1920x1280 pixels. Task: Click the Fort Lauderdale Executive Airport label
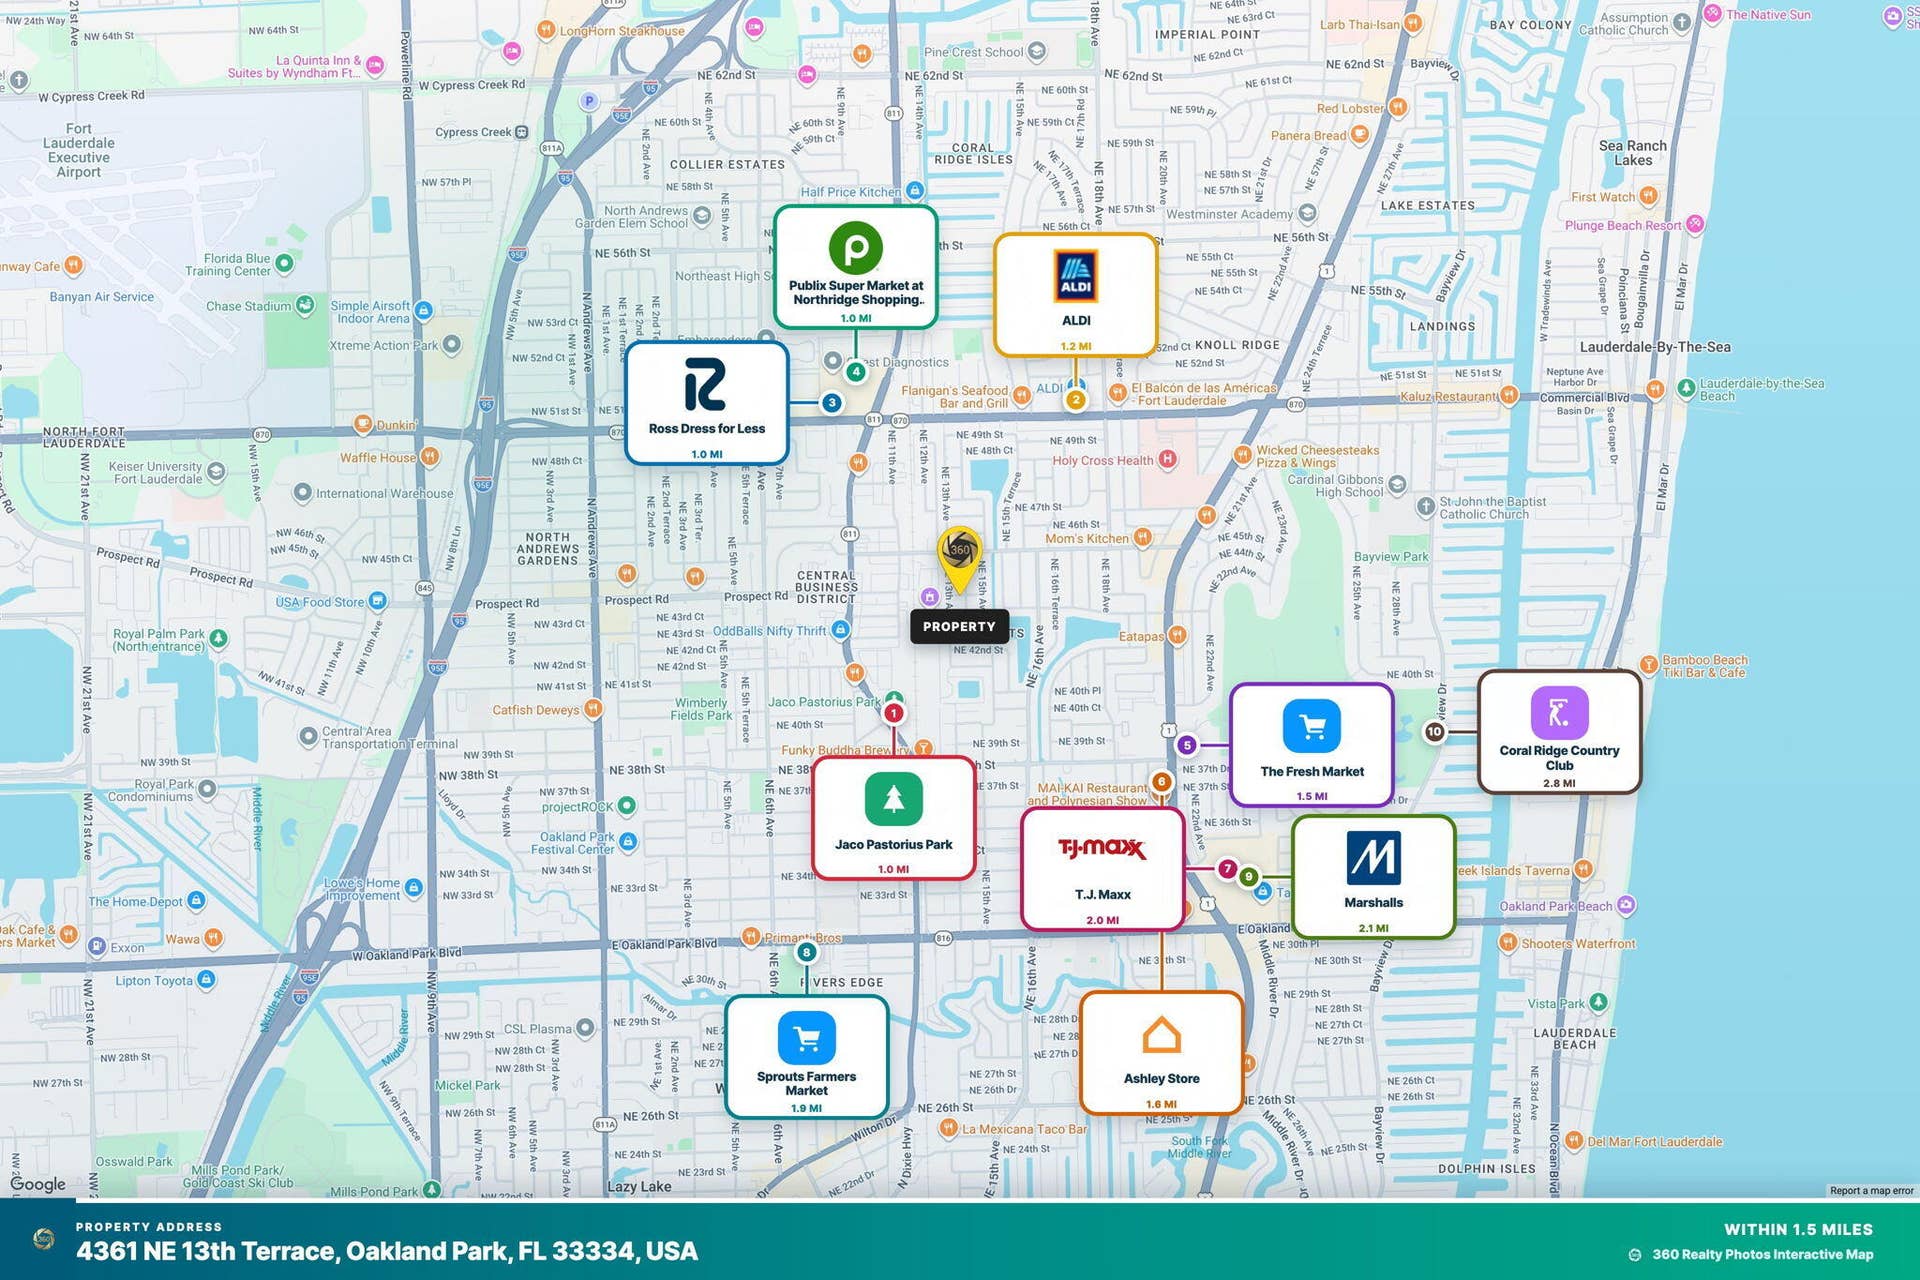click(x=79, y=150)
